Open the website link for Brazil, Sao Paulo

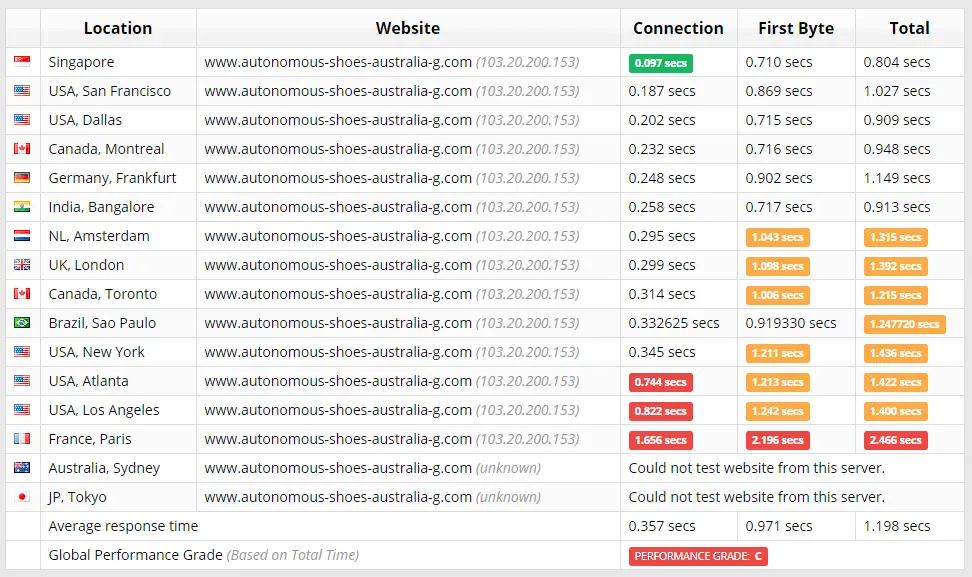(x=338, y=323)
